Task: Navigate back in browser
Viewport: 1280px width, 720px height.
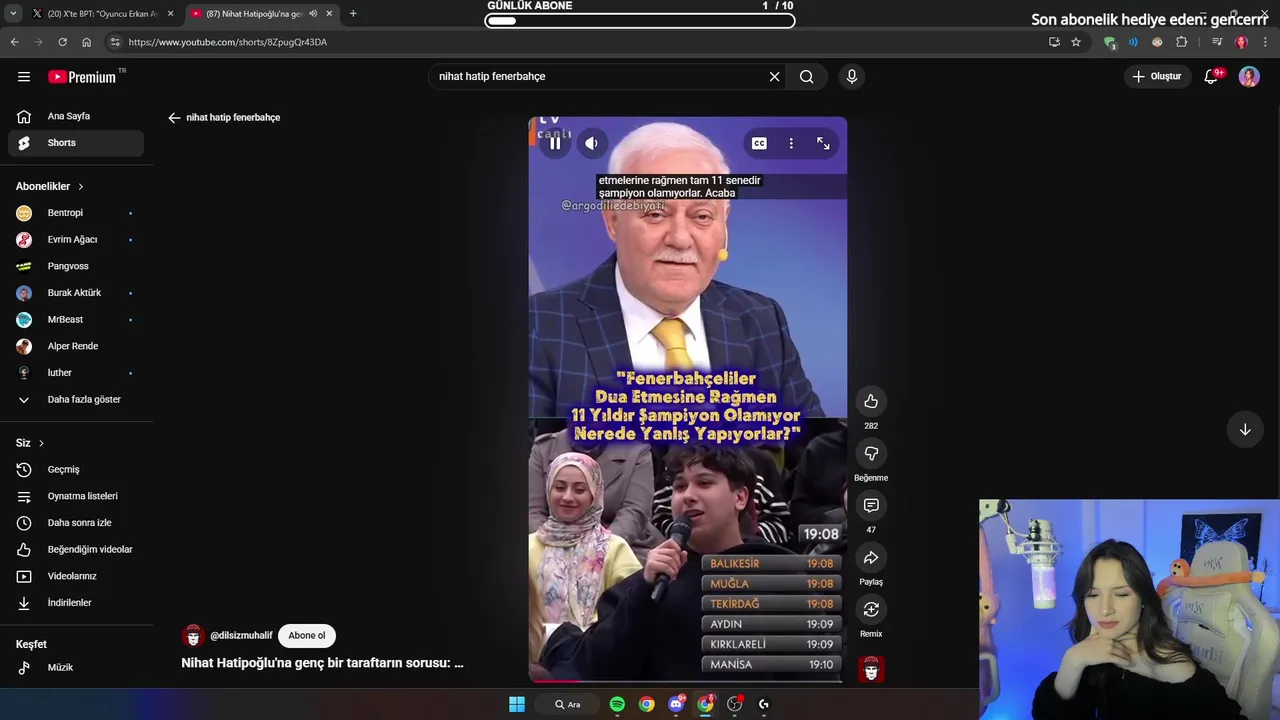Action: point(14,42)
